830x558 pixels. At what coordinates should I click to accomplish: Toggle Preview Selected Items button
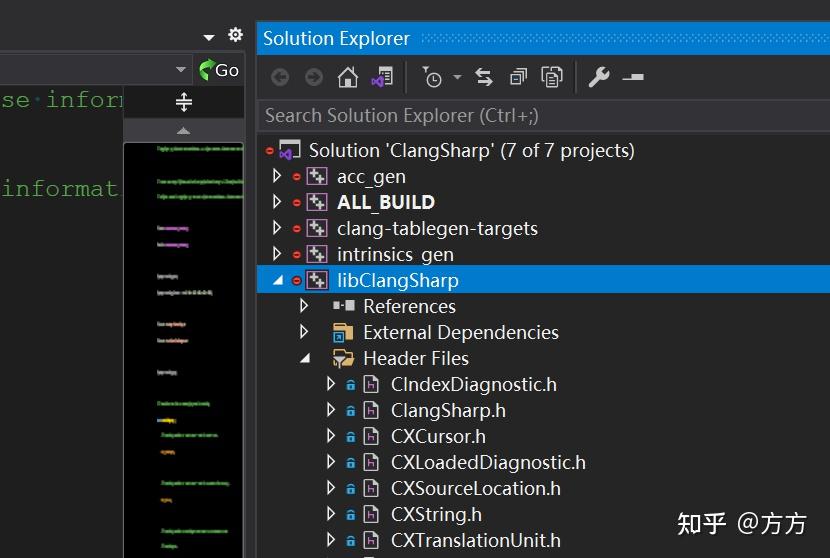[632, 77]
